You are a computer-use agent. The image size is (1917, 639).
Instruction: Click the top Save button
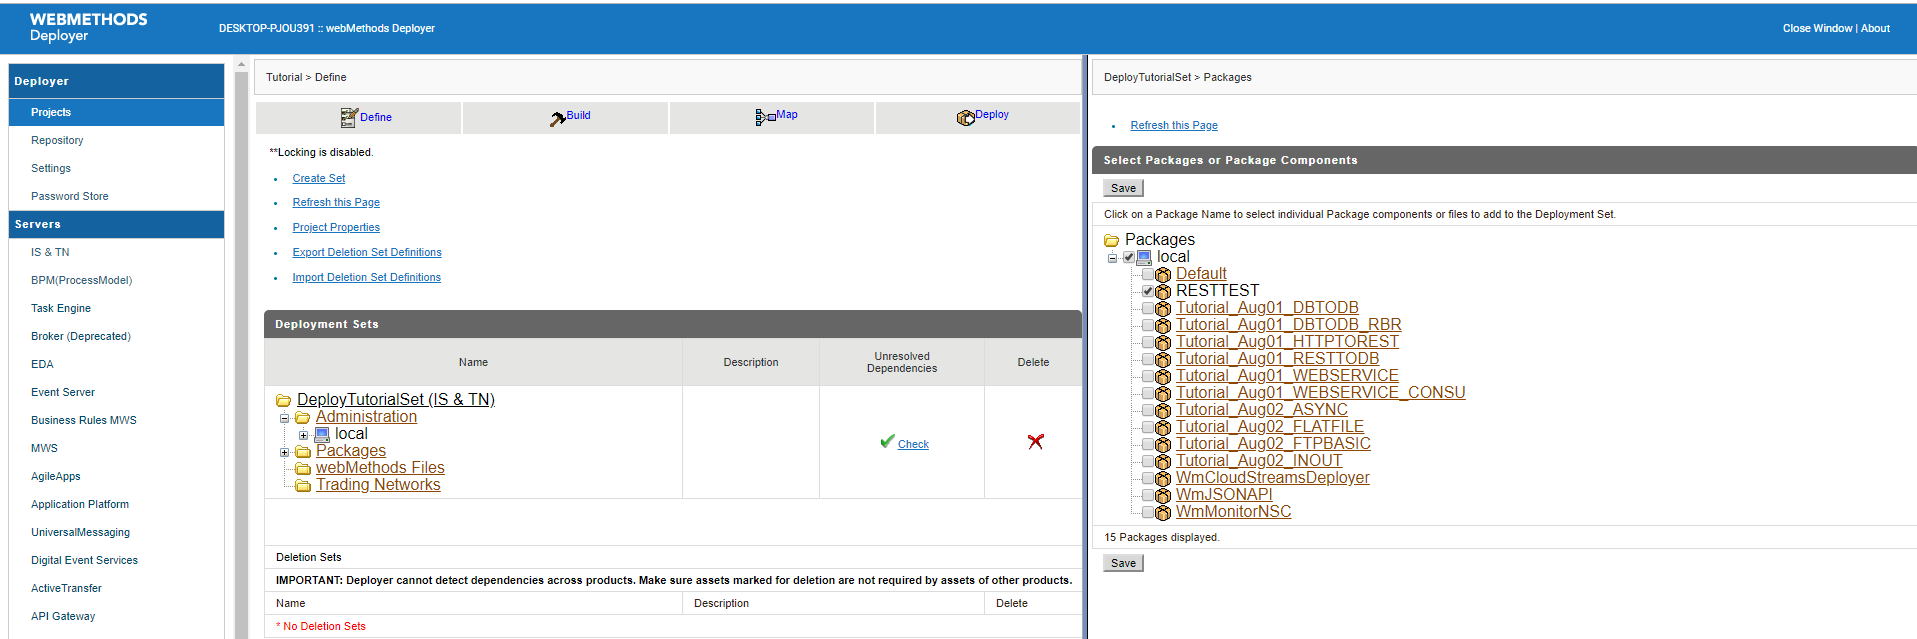pyautogui.click(x=1123, y=188)
